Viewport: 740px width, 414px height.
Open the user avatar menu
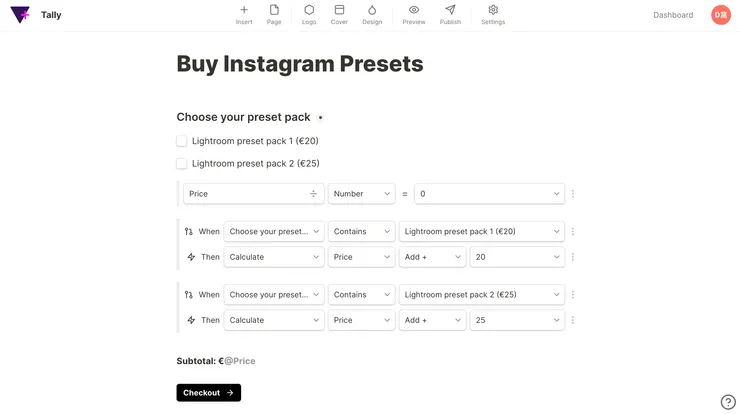pos(721,15)
